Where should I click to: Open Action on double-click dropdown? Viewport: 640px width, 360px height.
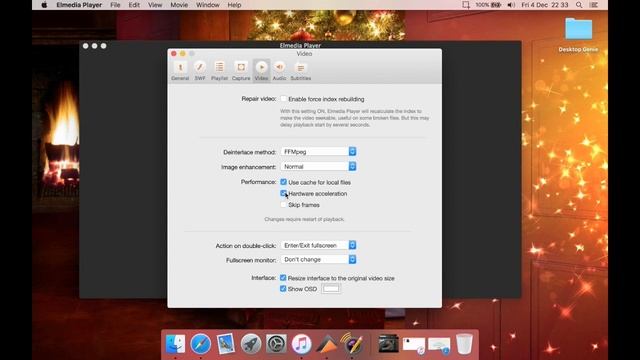tap(318, 245)
